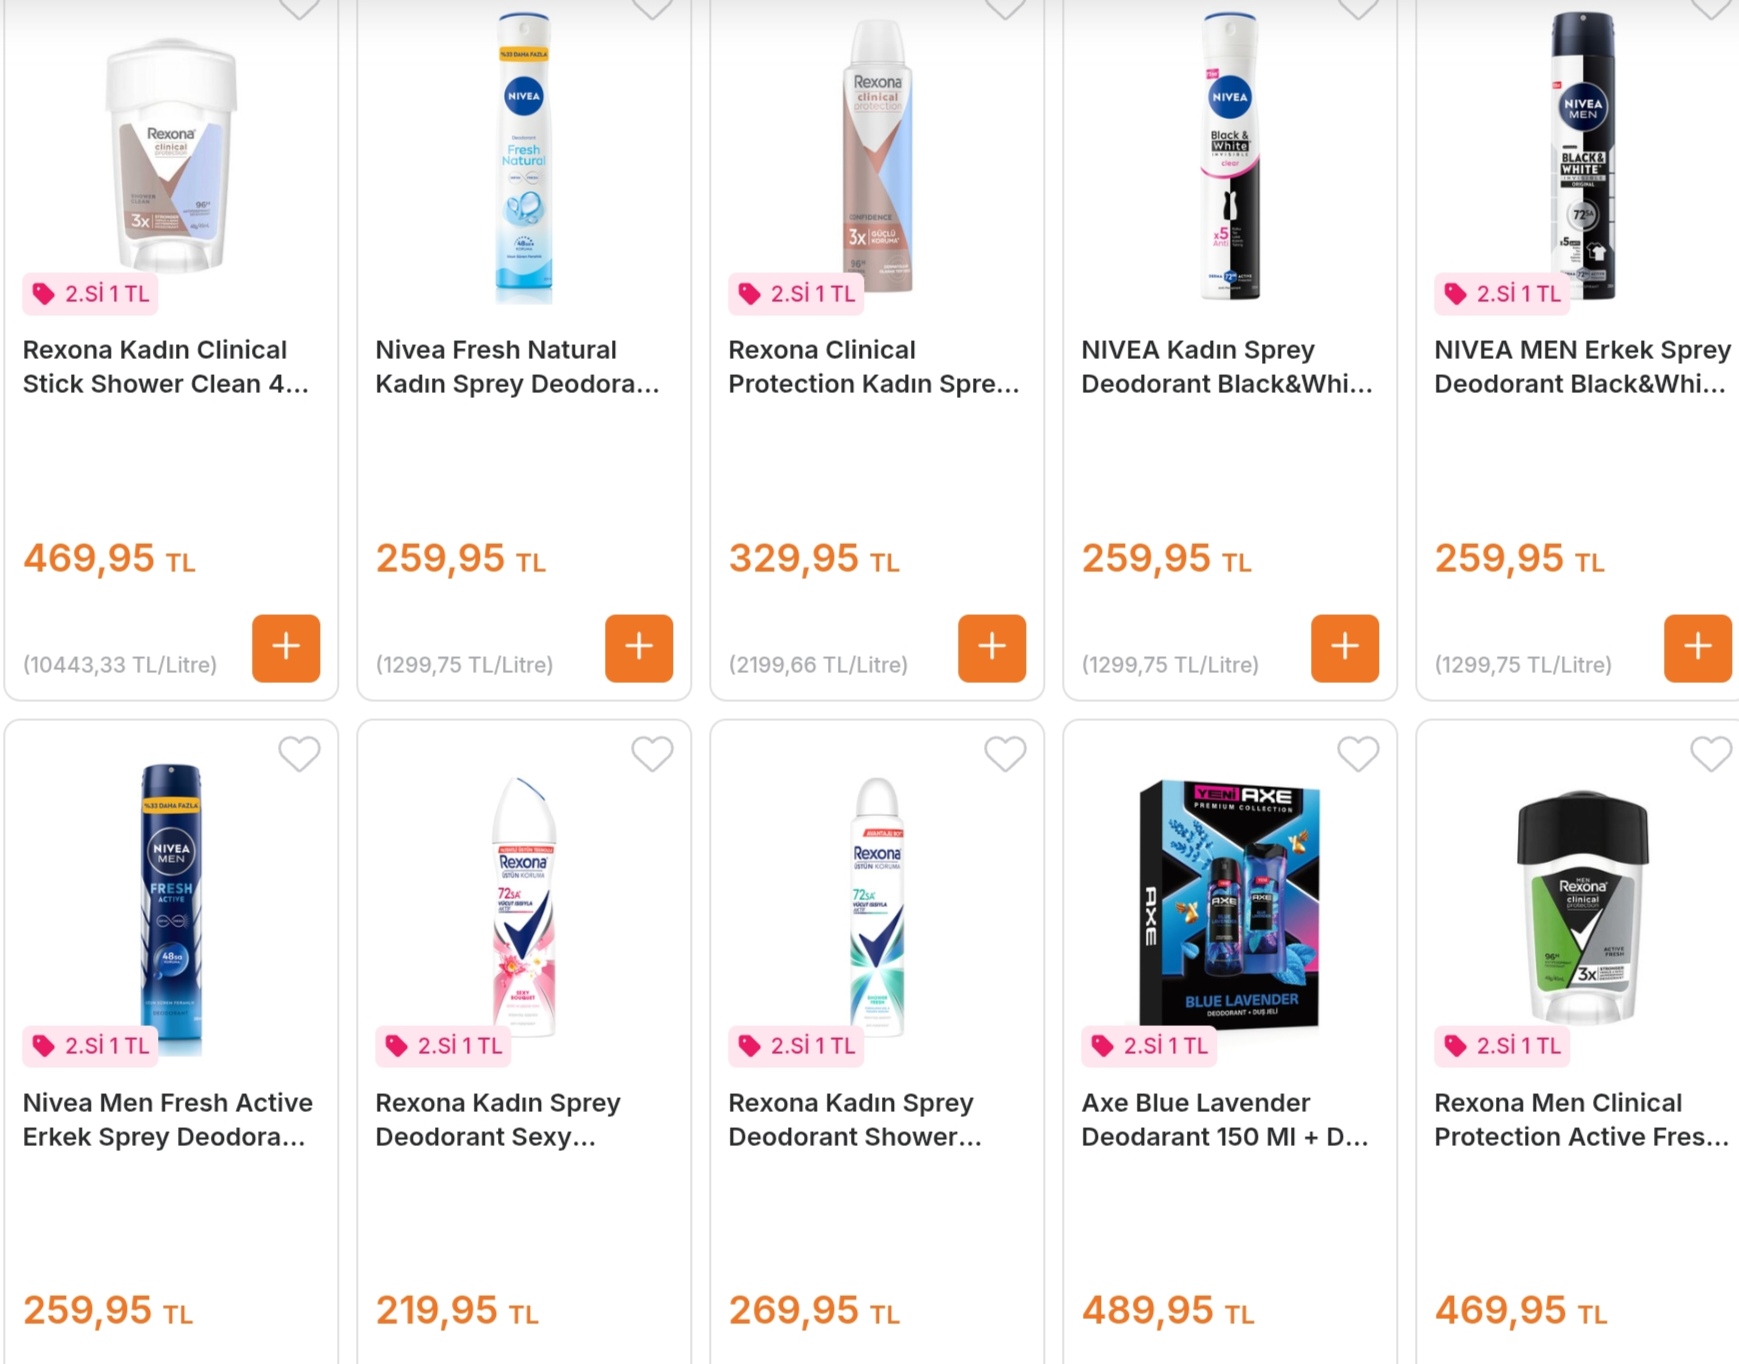Click 2.si 1 TL badge on NIVEA MEN Black&White
Viewport: 1739px width, 1364px height.
coord(1503,294)
